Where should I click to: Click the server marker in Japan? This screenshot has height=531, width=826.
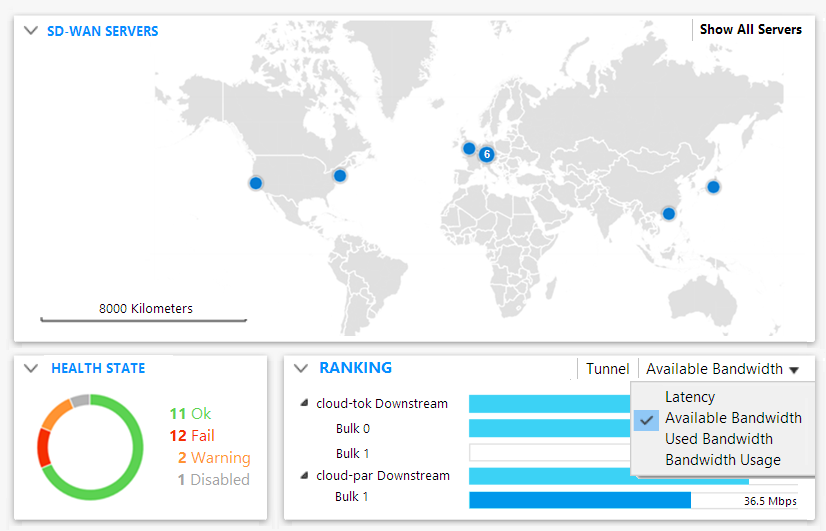713,186
